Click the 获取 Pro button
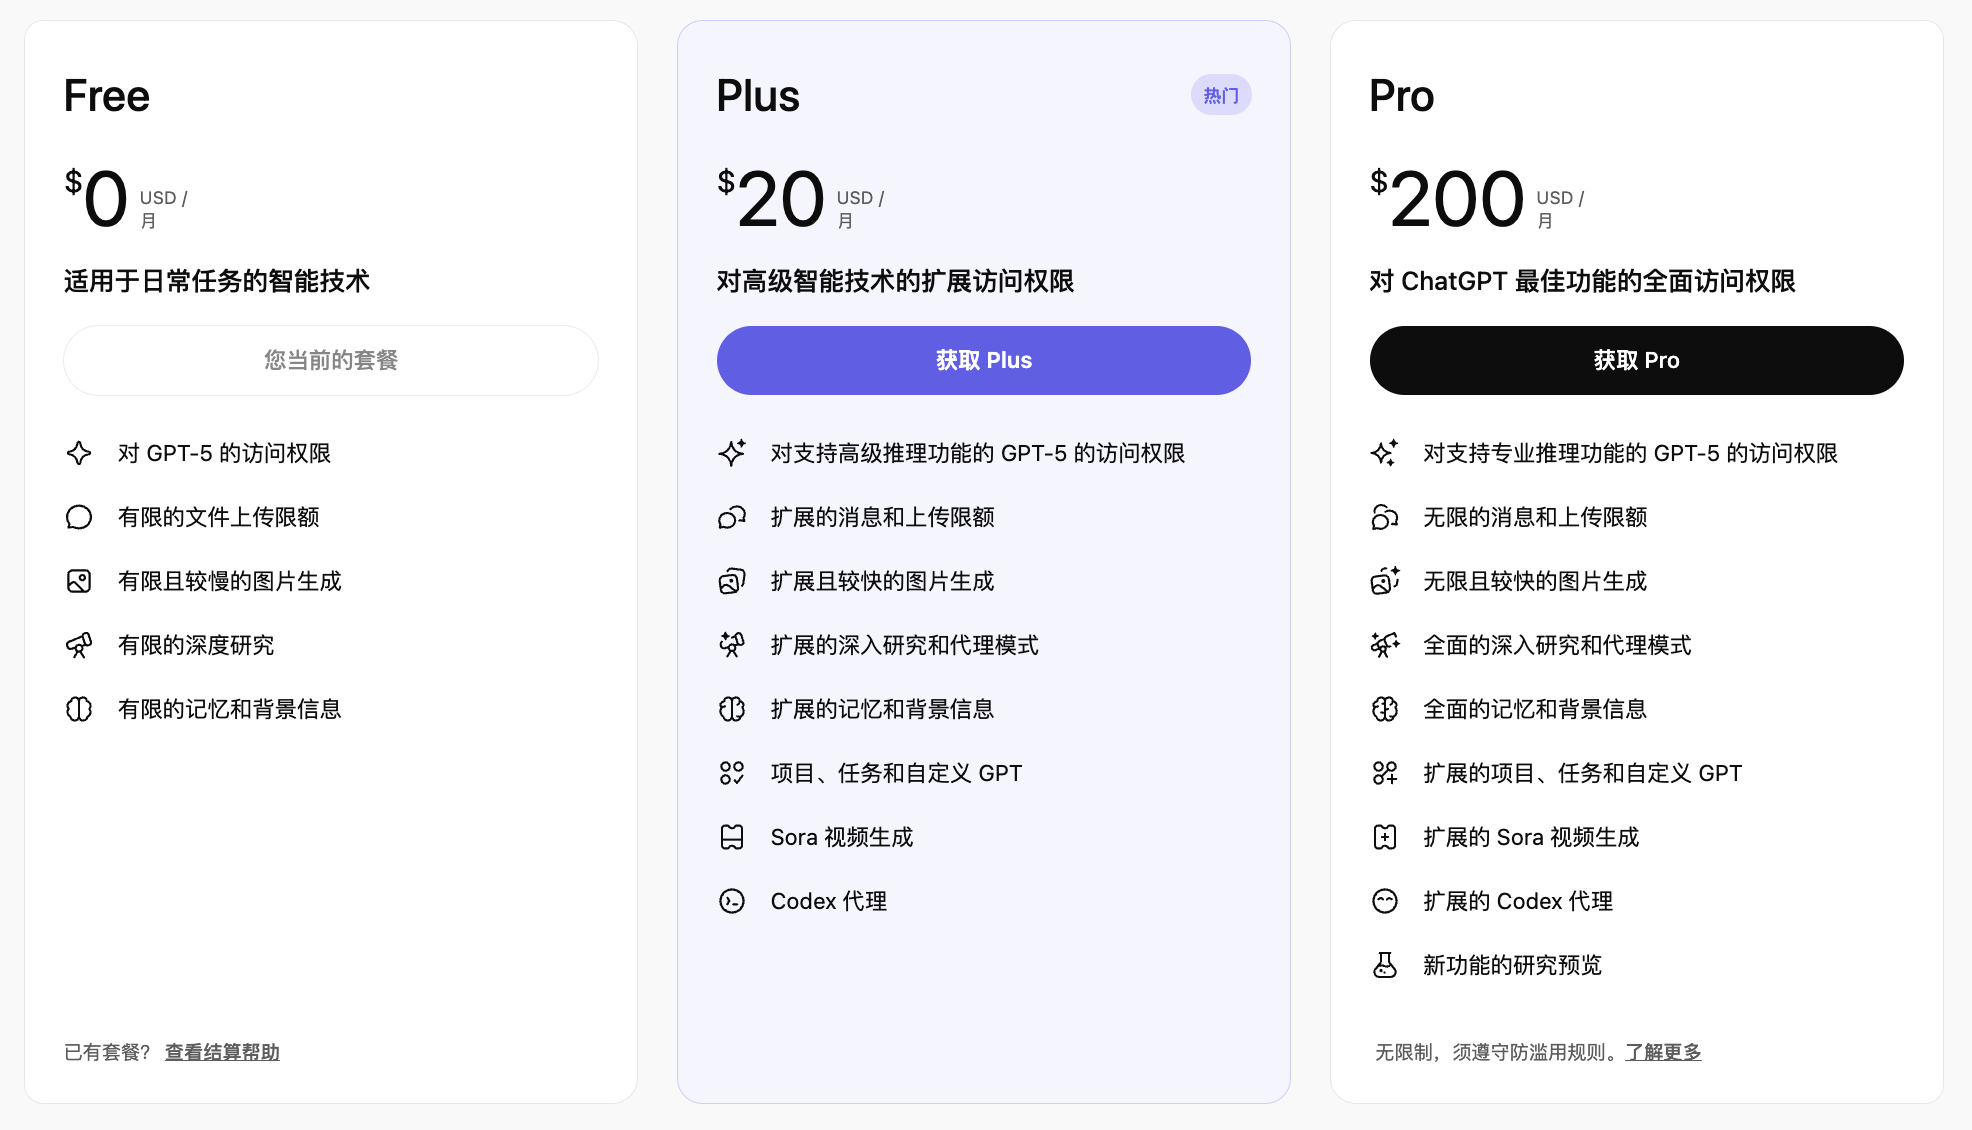Viewport: 1972px width, 1130px height. [1636, 360]
